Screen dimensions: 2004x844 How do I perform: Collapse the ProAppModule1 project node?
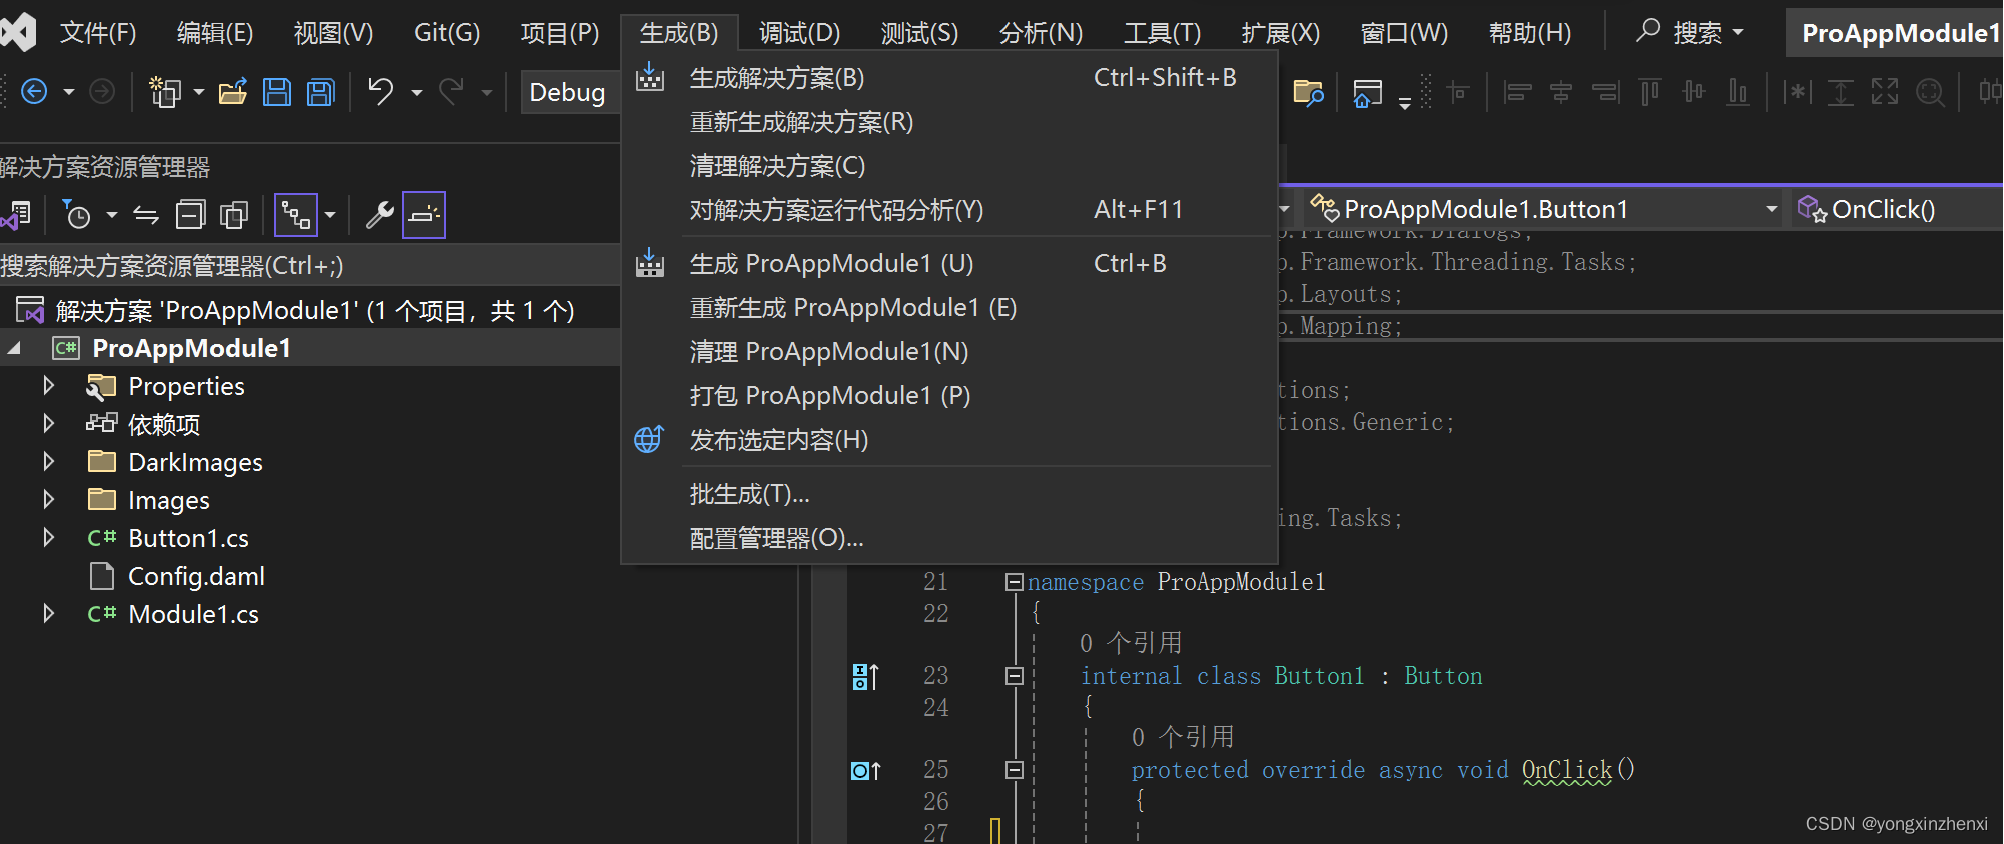click(14, 348)
